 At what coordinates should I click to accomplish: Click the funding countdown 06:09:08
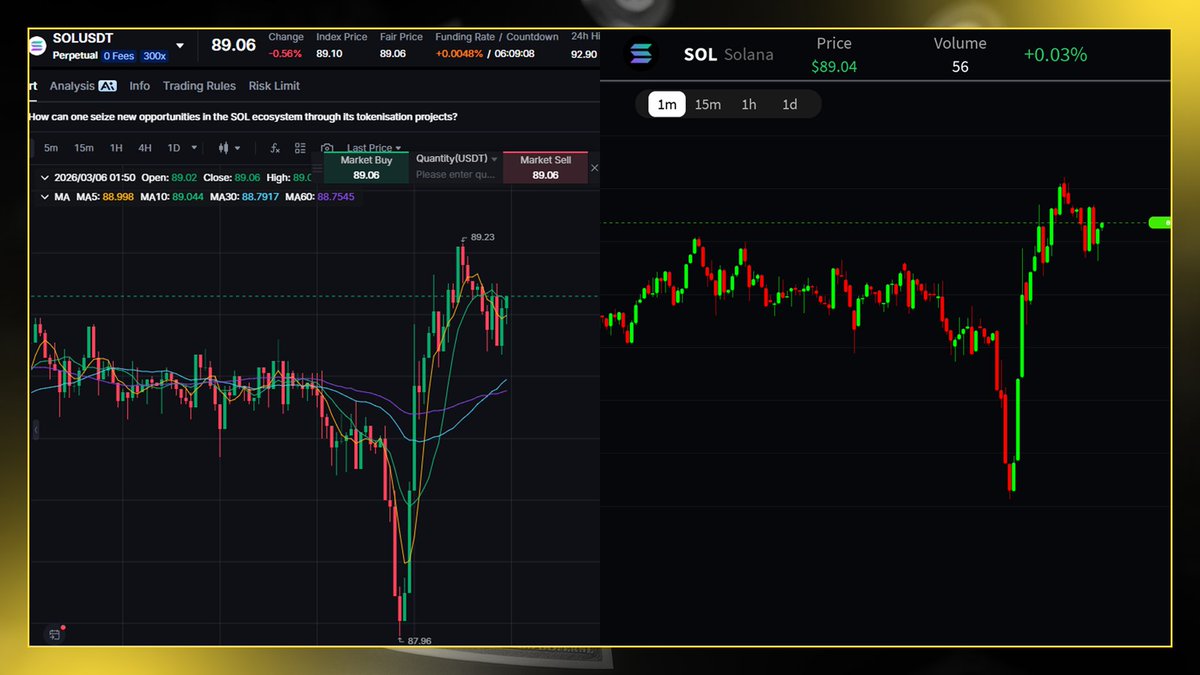click(x=514, y=54)
